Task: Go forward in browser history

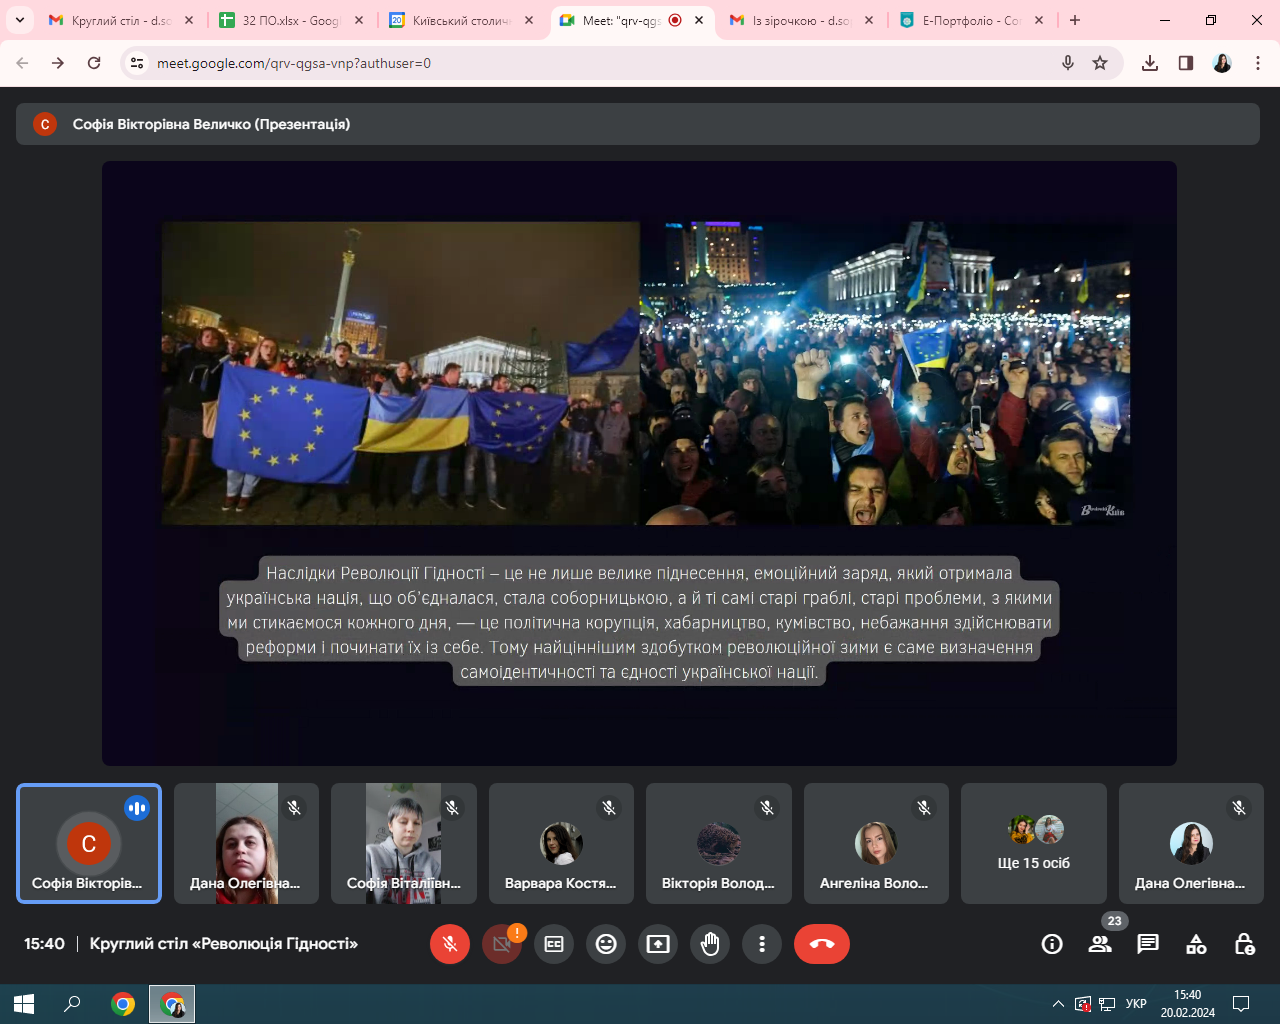Action: 58,63
